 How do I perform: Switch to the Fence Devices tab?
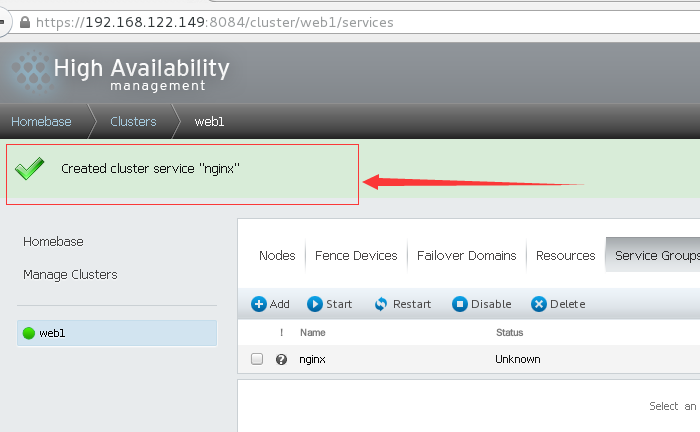pos(356,255)
